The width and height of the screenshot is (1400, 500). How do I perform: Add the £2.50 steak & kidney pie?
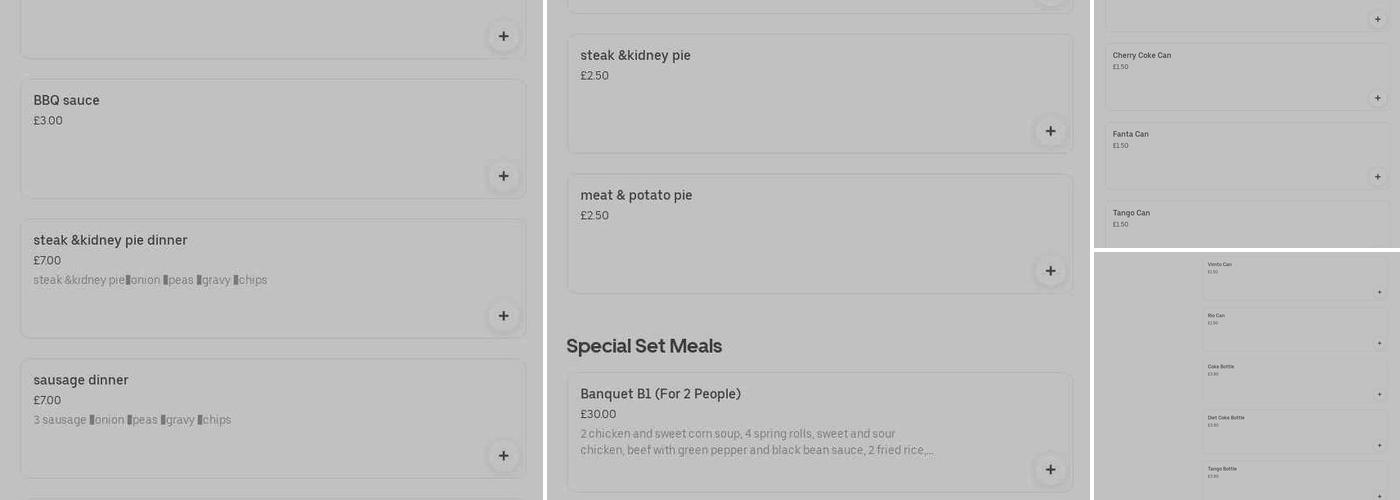point(1050,131)
